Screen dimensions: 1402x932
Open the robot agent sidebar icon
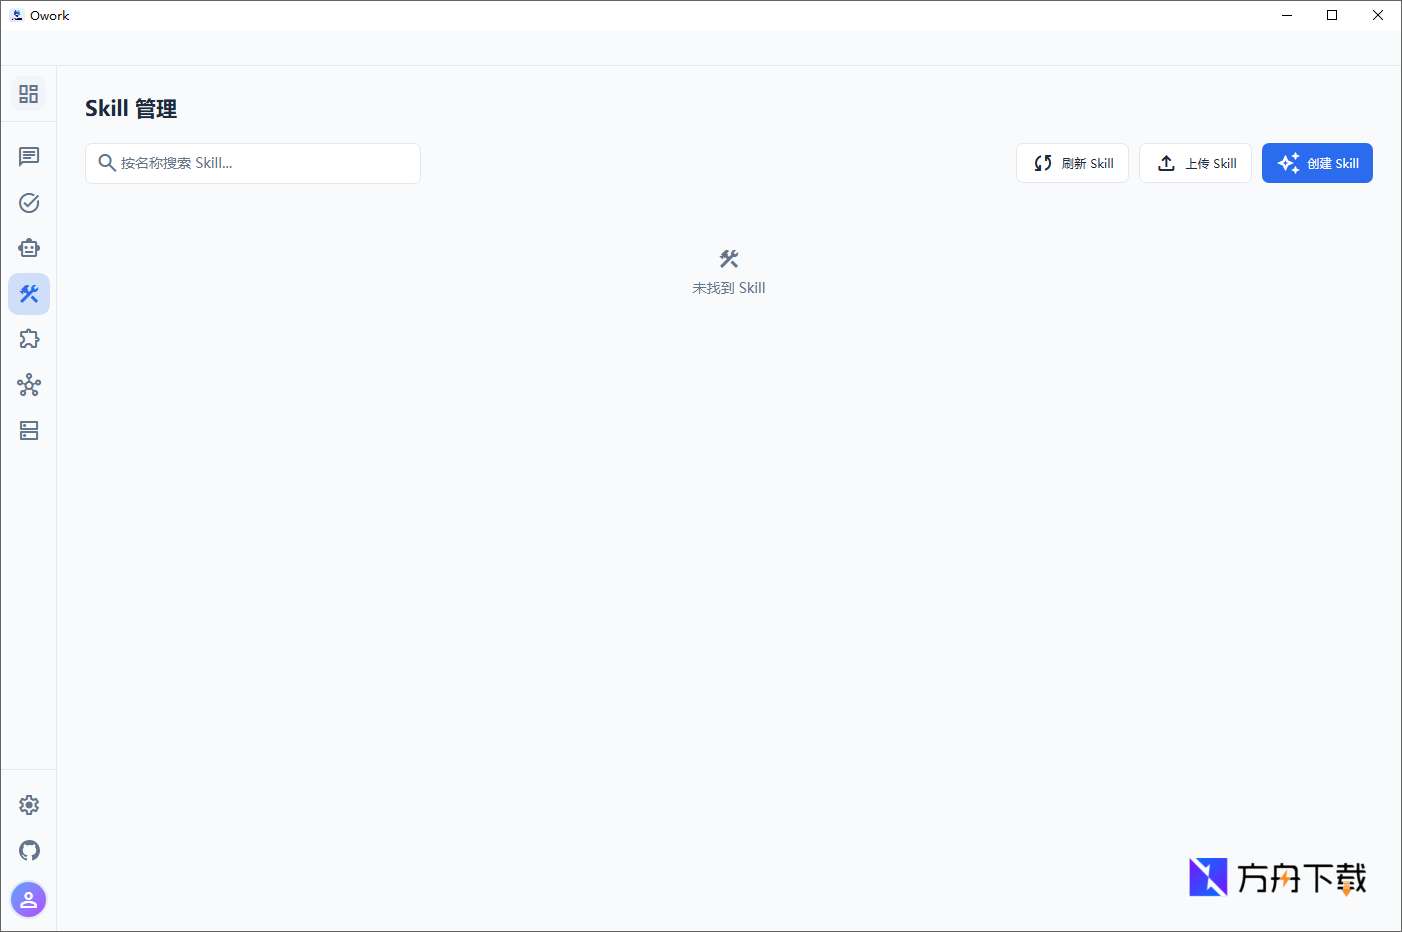[x=28, y=248]
